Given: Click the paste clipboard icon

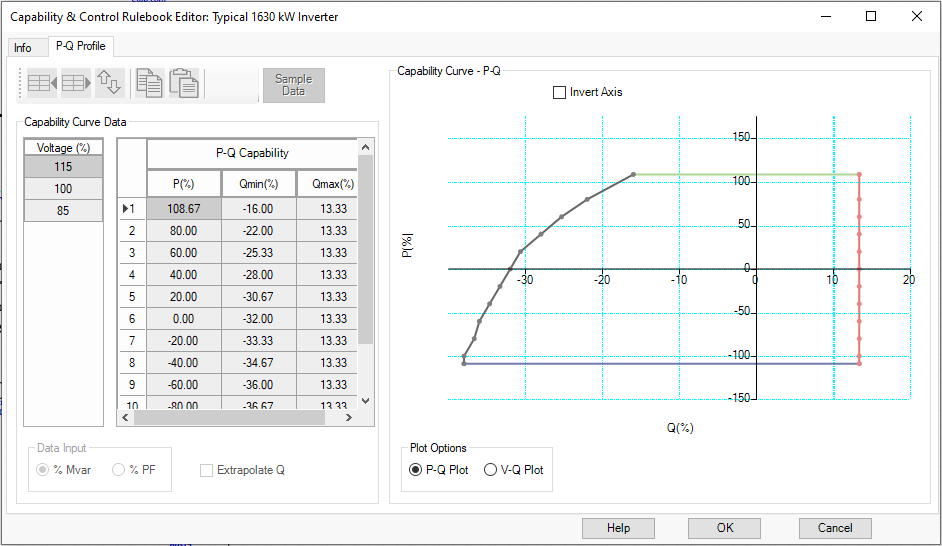Looking at the screenshot, I should (x=183, y=84).
